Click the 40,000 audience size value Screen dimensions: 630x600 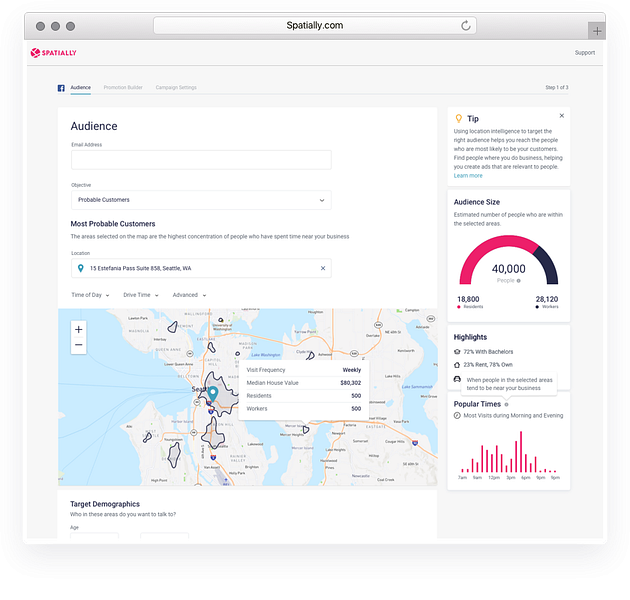509,268
